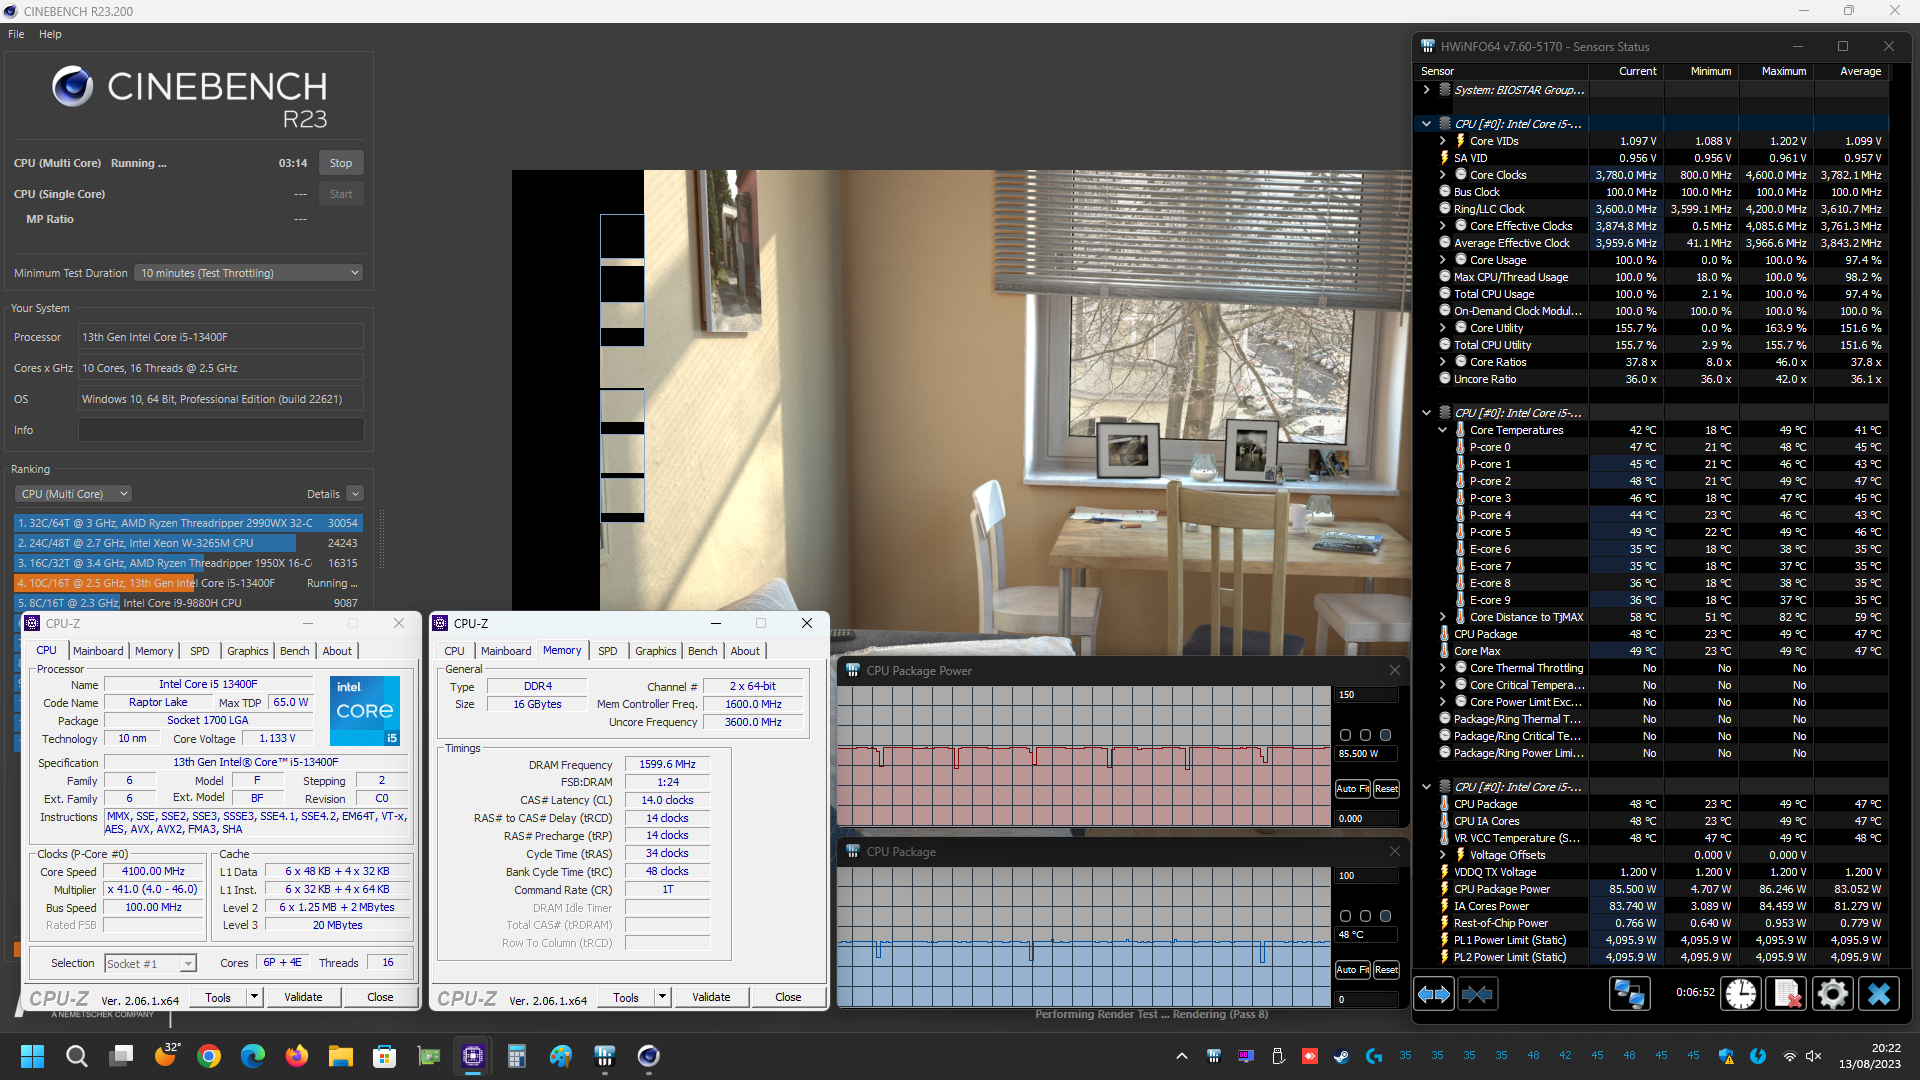The height and width of the screenshot is (1080, 1920).
Task: Click Steam icon in system tray
Action: point(1342,1056)
